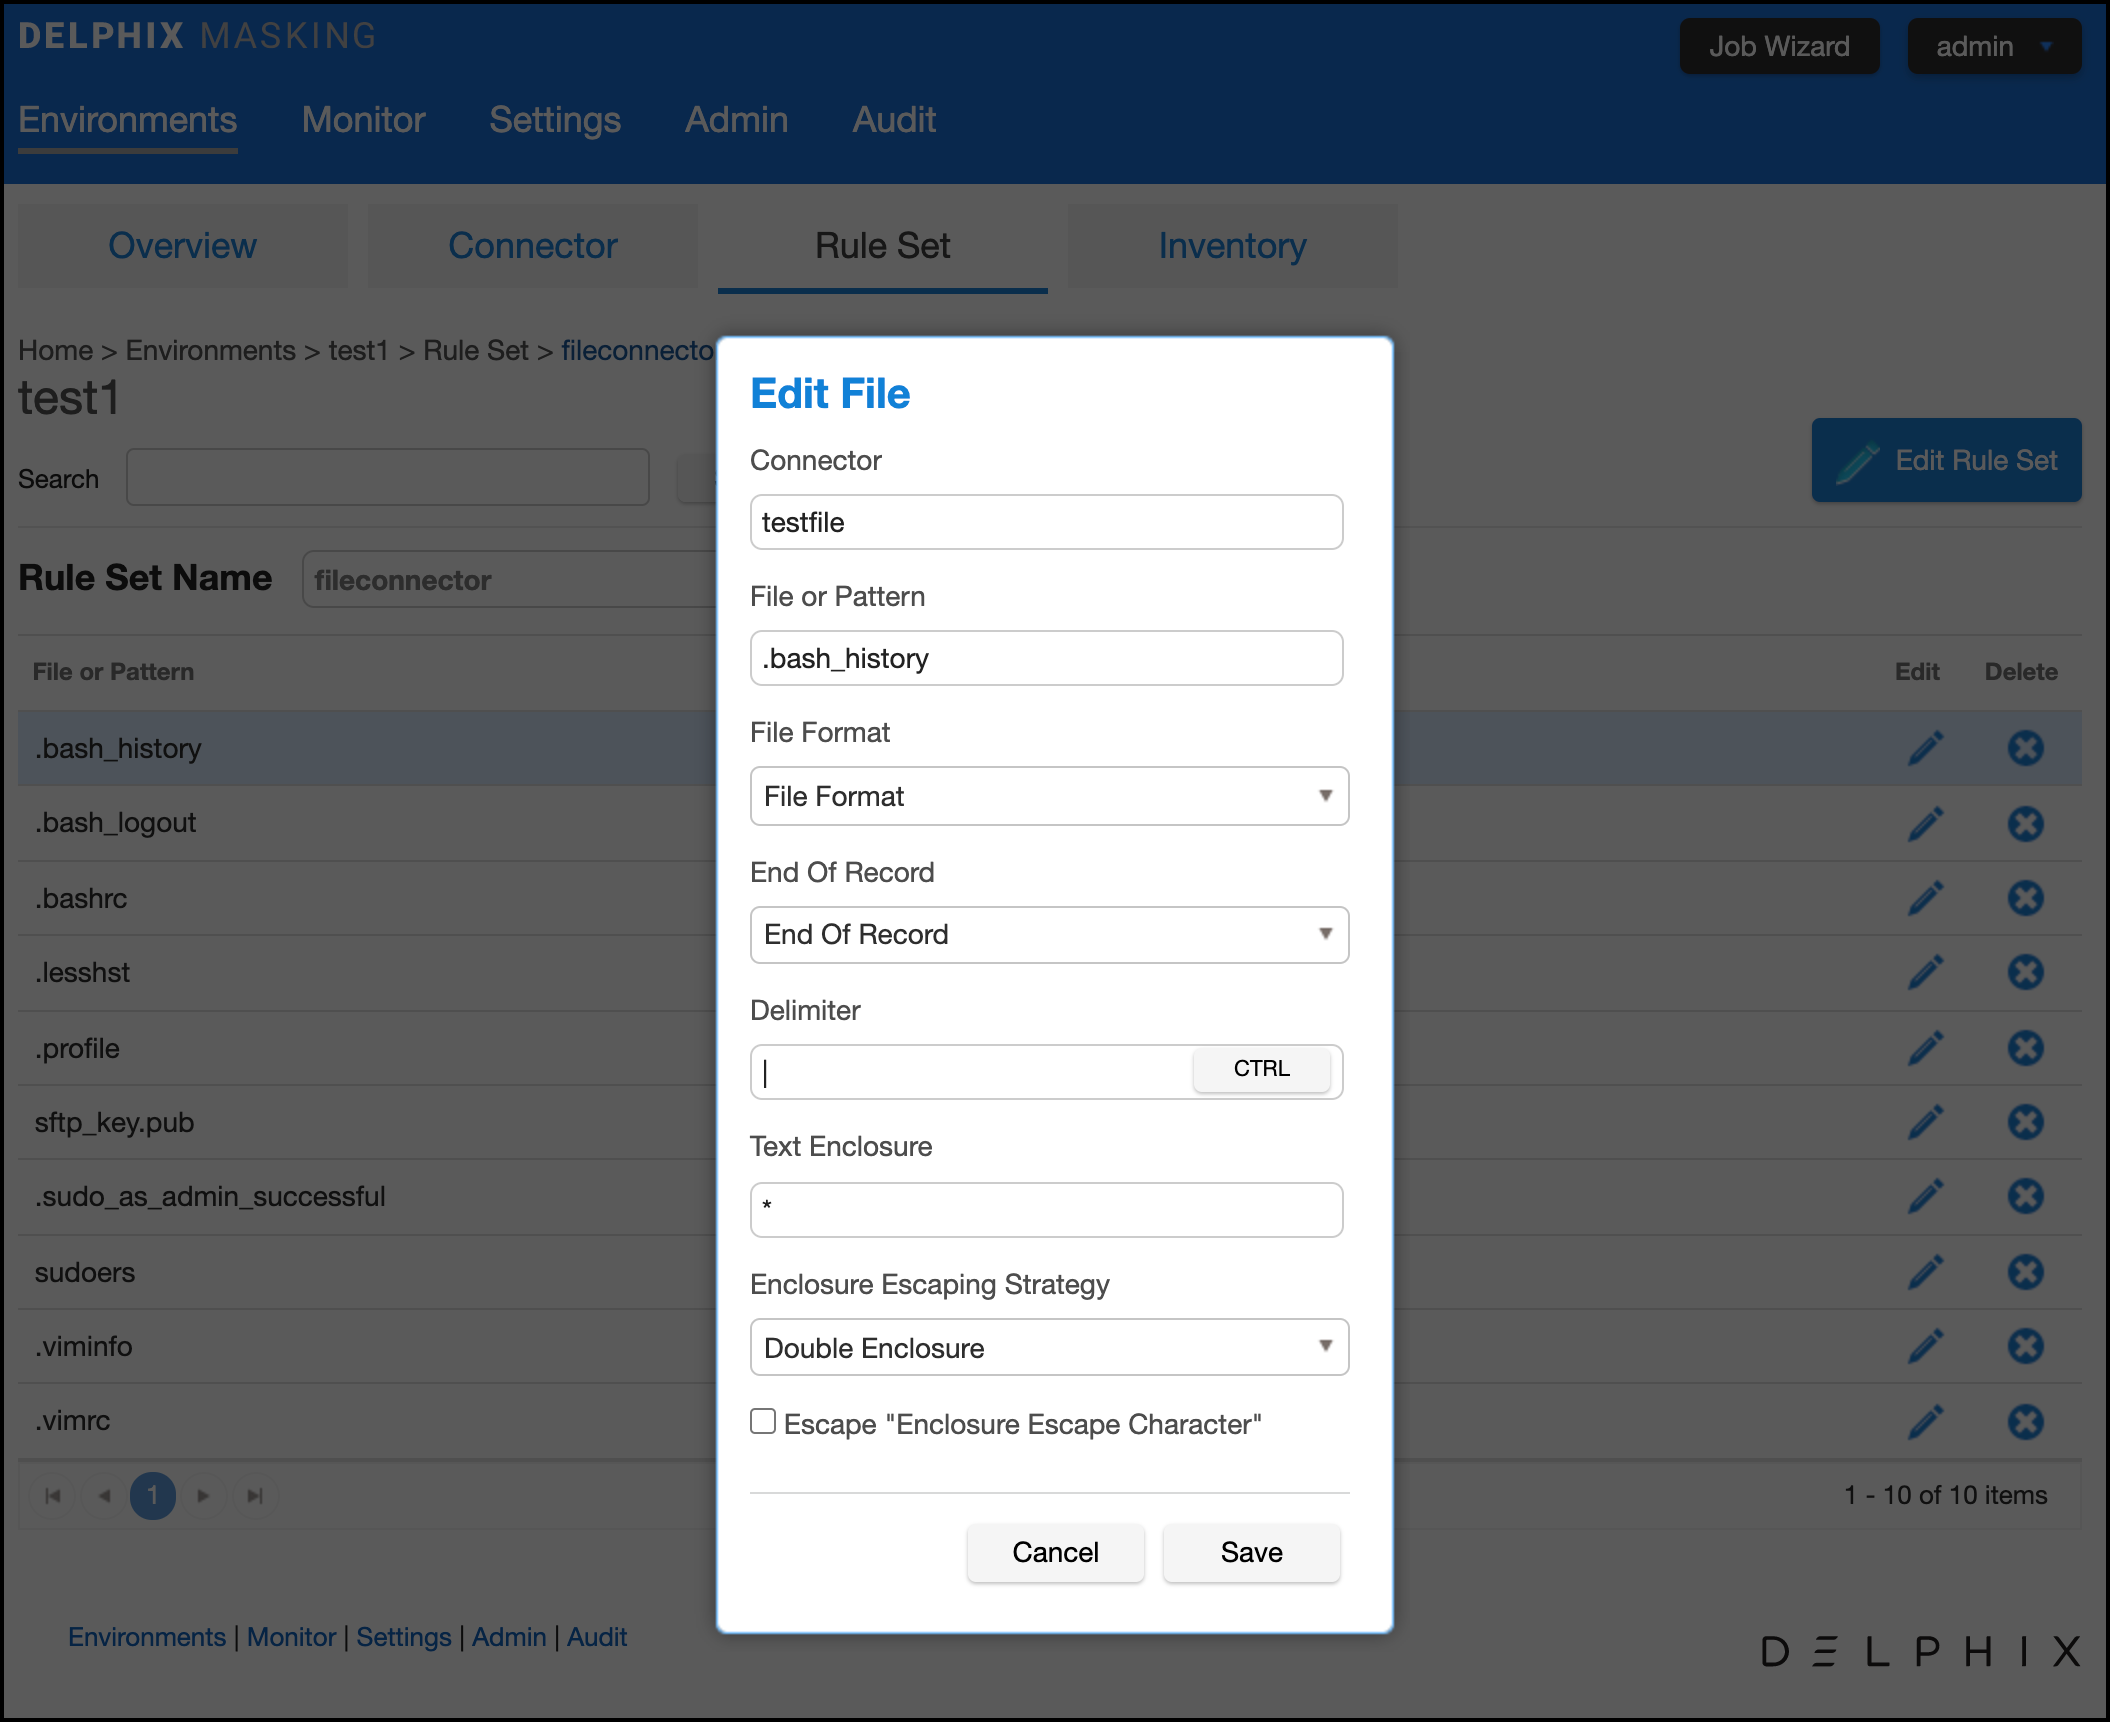Expand the End Of Record dropdown

click(1048, 934)
